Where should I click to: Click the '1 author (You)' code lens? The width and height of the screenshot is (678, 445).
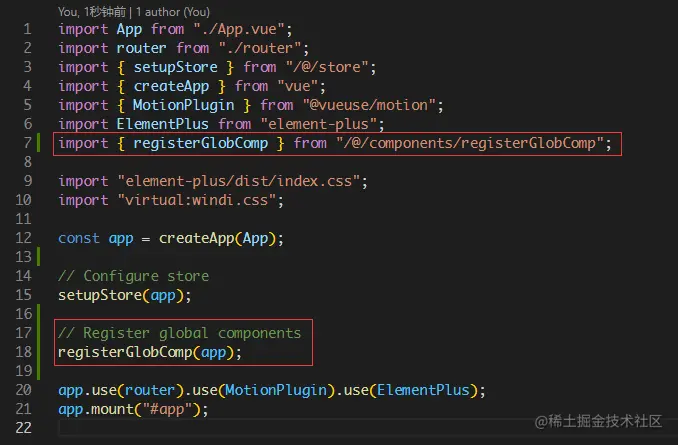point(173,12)
